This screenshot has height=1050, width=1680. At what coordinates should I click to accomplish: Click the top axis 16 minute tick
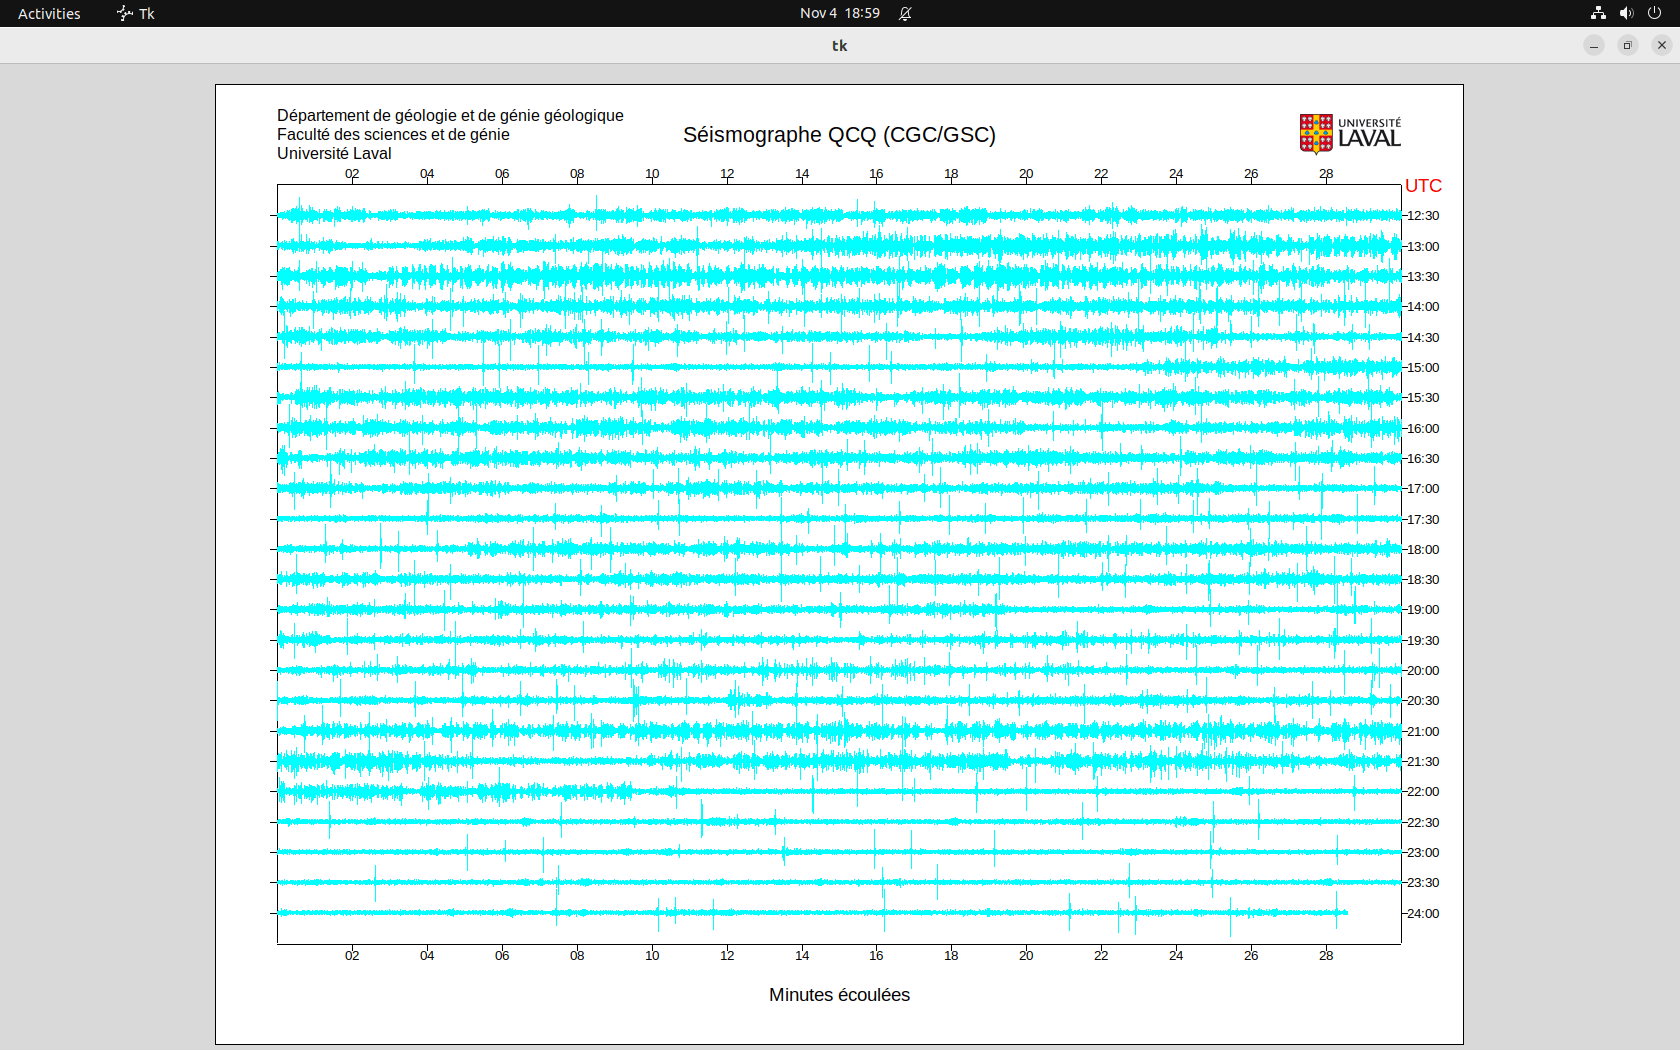[876, 174]
